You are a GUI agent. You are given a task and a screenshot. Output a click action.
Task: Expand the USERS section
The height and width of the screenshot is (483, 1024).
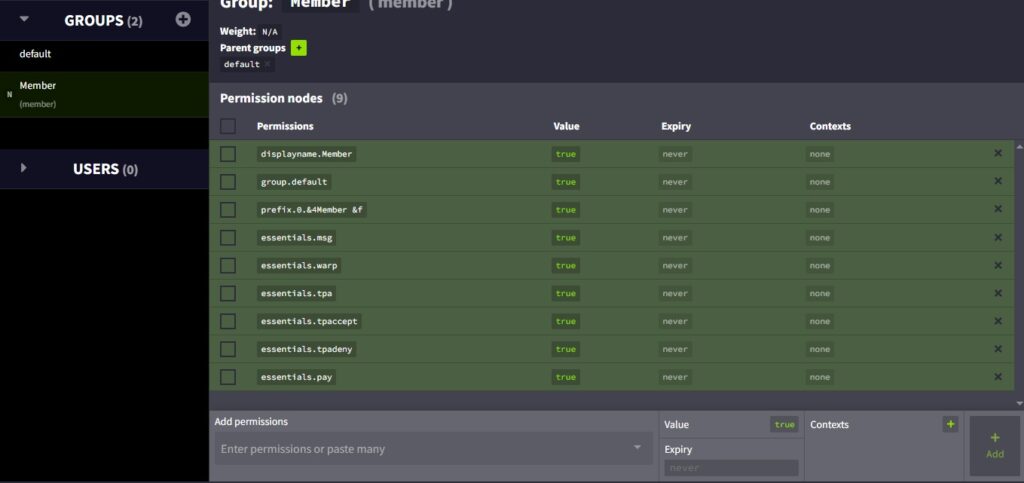coord(25,168)
